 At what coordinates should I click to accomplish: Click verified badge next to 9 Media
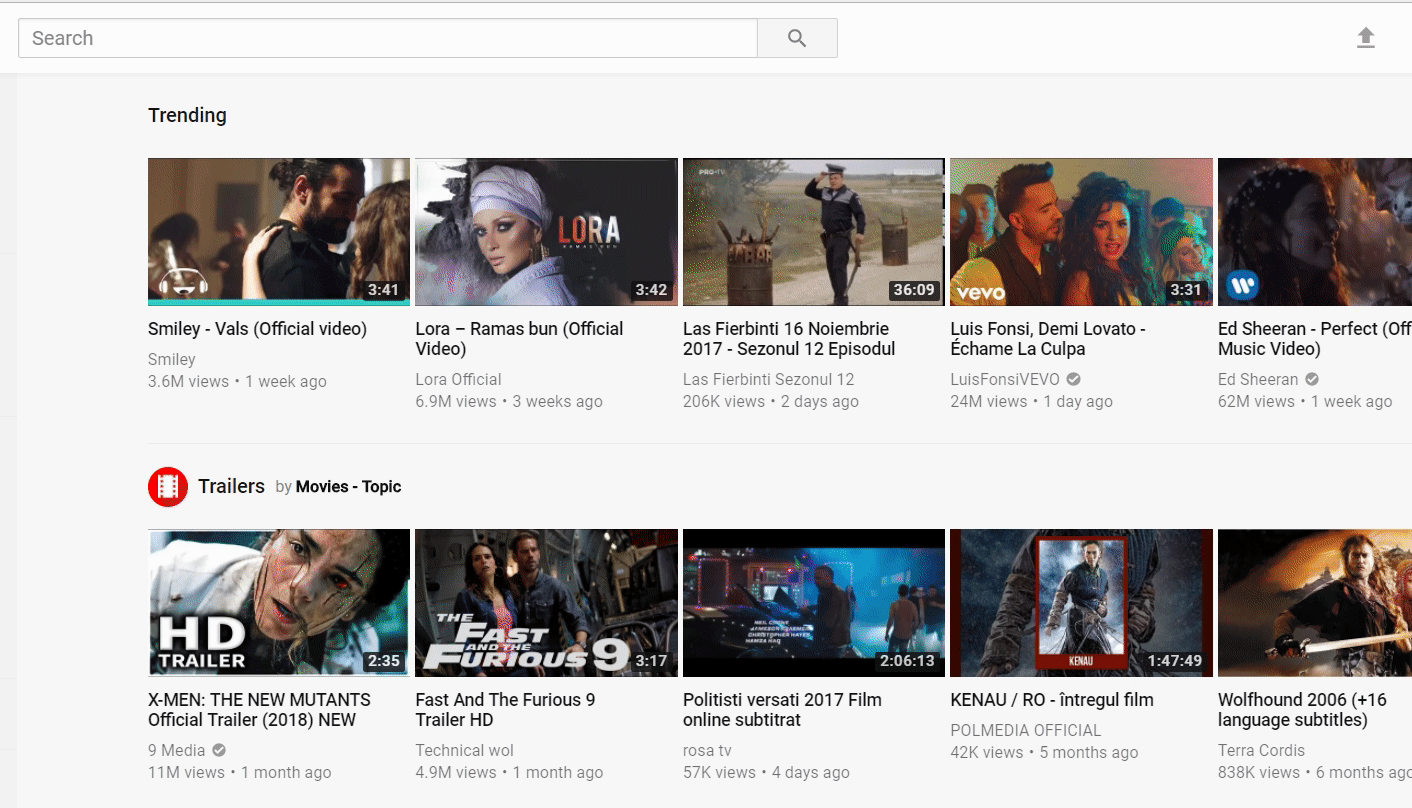219,751
